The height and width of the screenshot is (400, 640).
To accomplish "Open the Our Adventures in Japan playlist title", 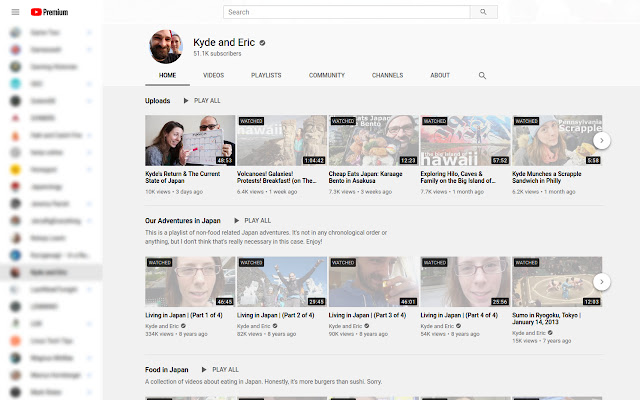I will tap(182, 220).
